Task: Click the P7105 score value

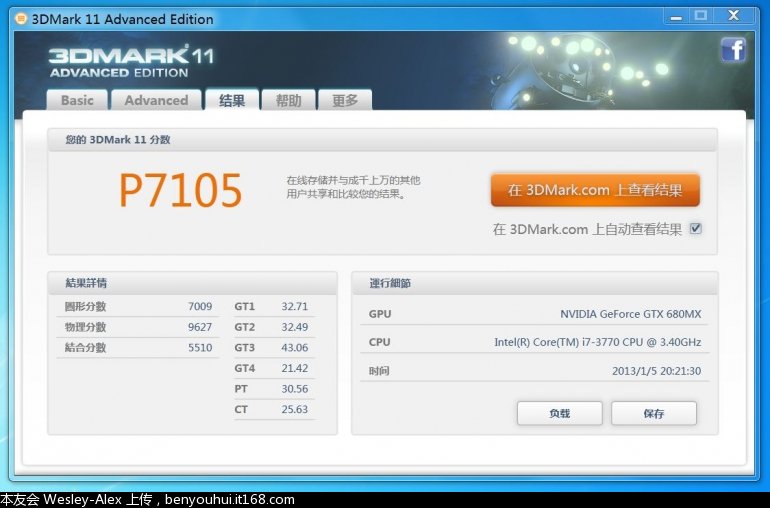Action: click(181, 190)
